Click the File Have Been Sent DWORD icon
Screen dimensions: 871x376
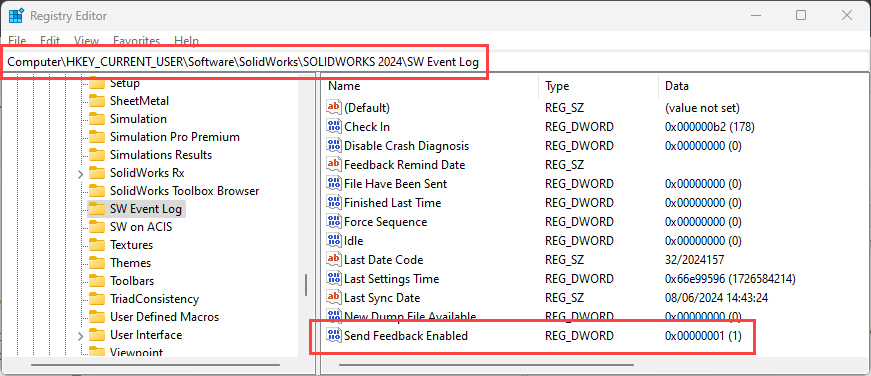(x=334, y=183)
